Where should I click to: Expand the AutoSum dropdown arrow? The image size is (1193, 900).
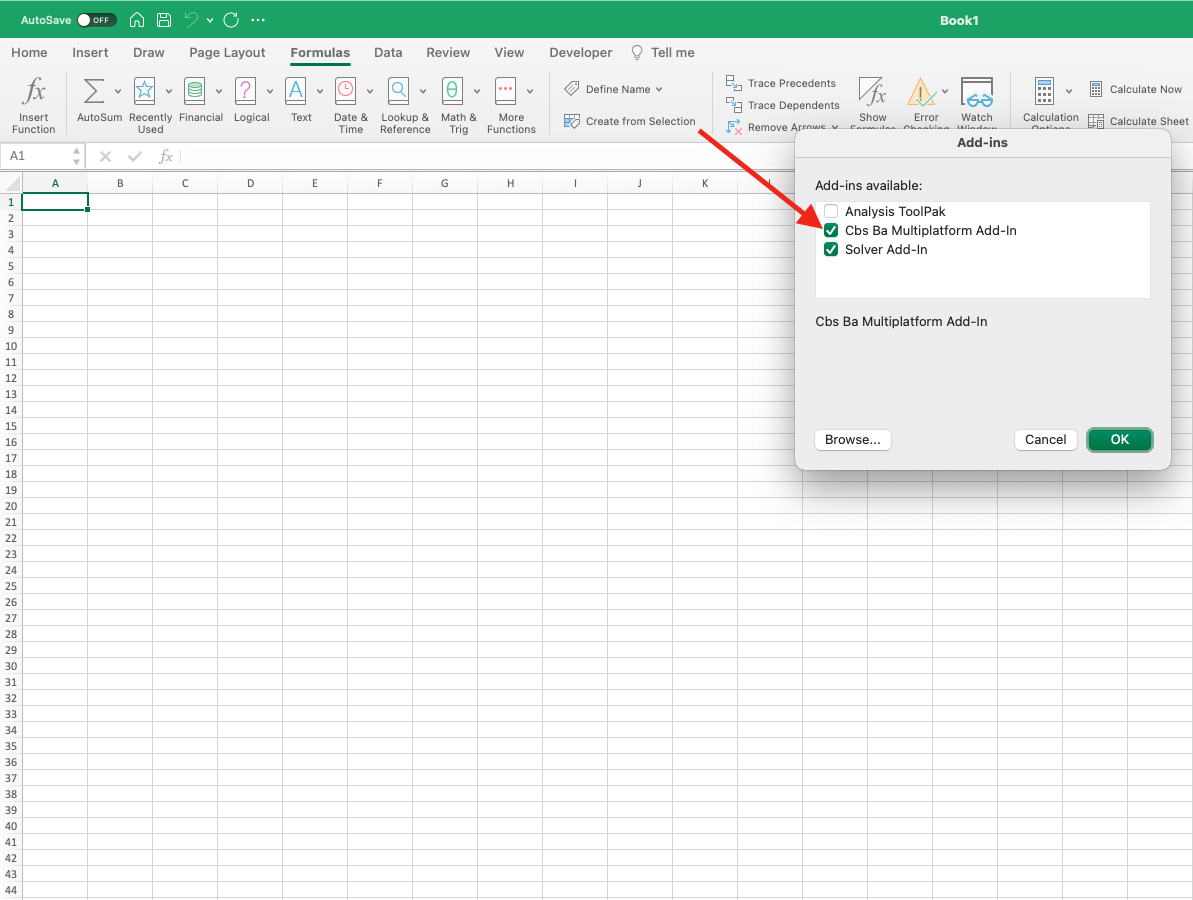coord(118,91)
